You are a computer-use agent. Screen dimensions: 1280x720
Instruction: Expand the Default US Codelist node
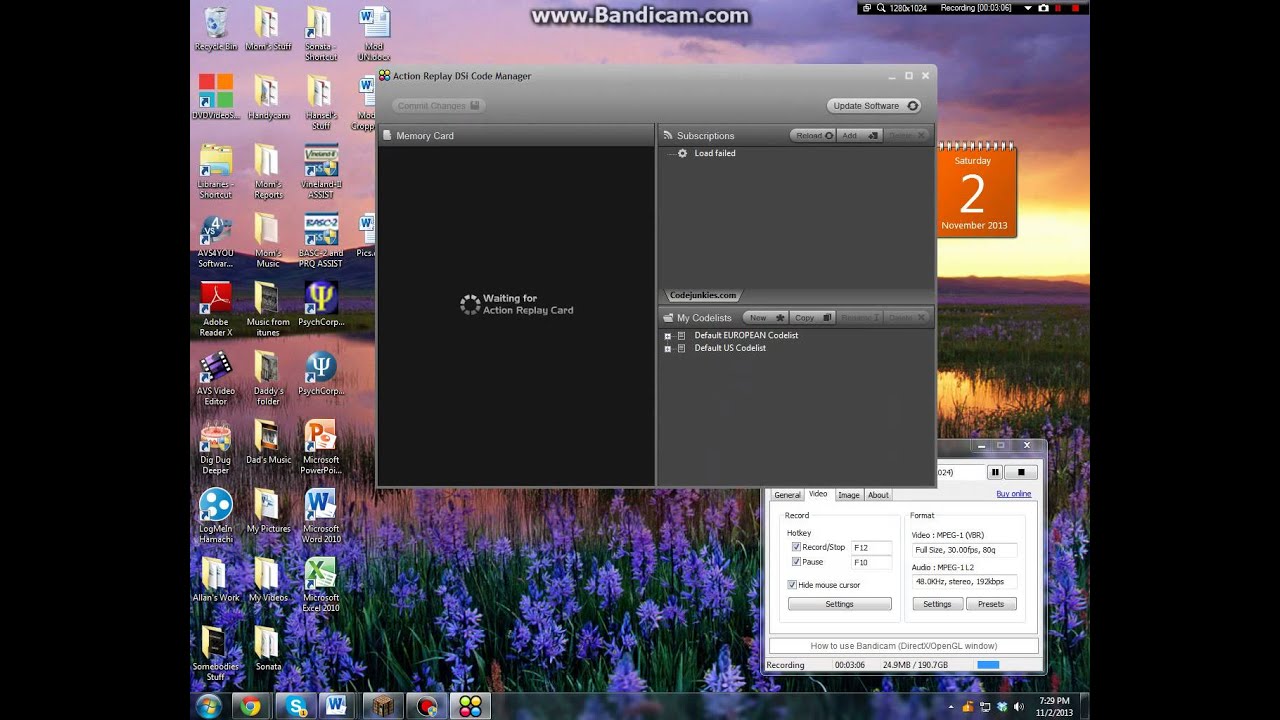668,348
